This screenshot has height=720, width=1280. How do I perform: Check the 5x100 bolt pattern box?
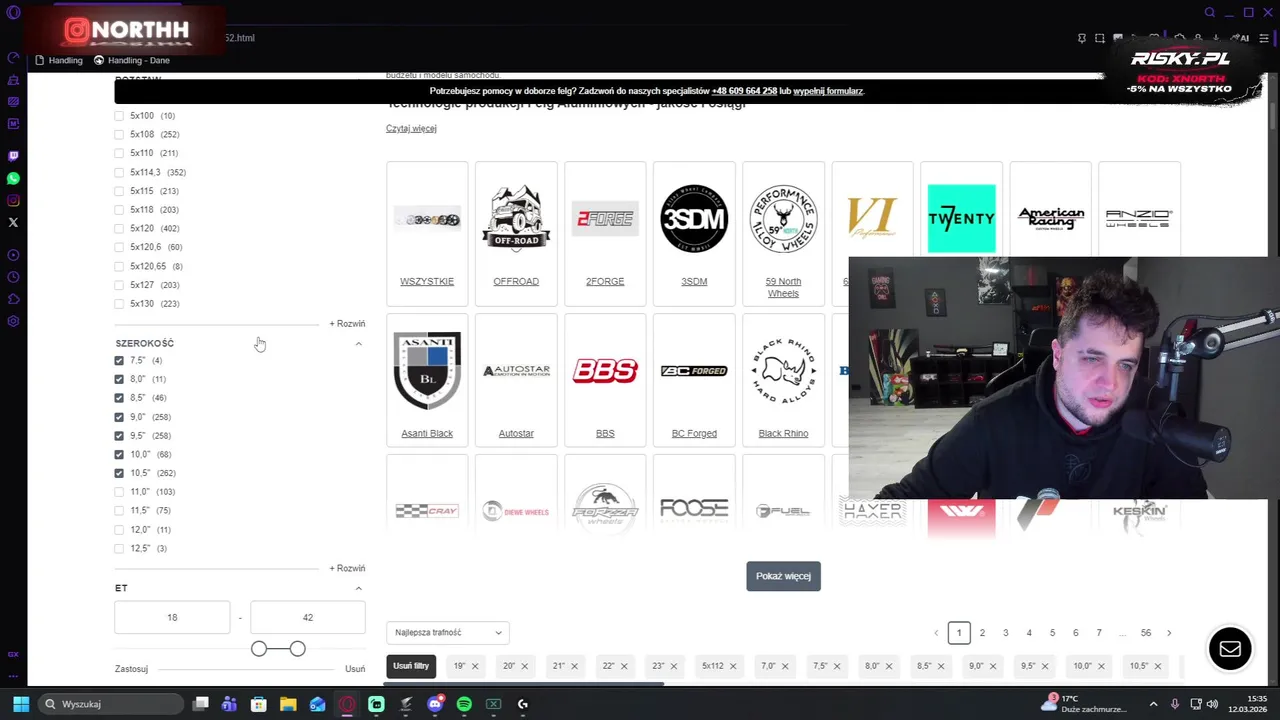pos(119,116)
